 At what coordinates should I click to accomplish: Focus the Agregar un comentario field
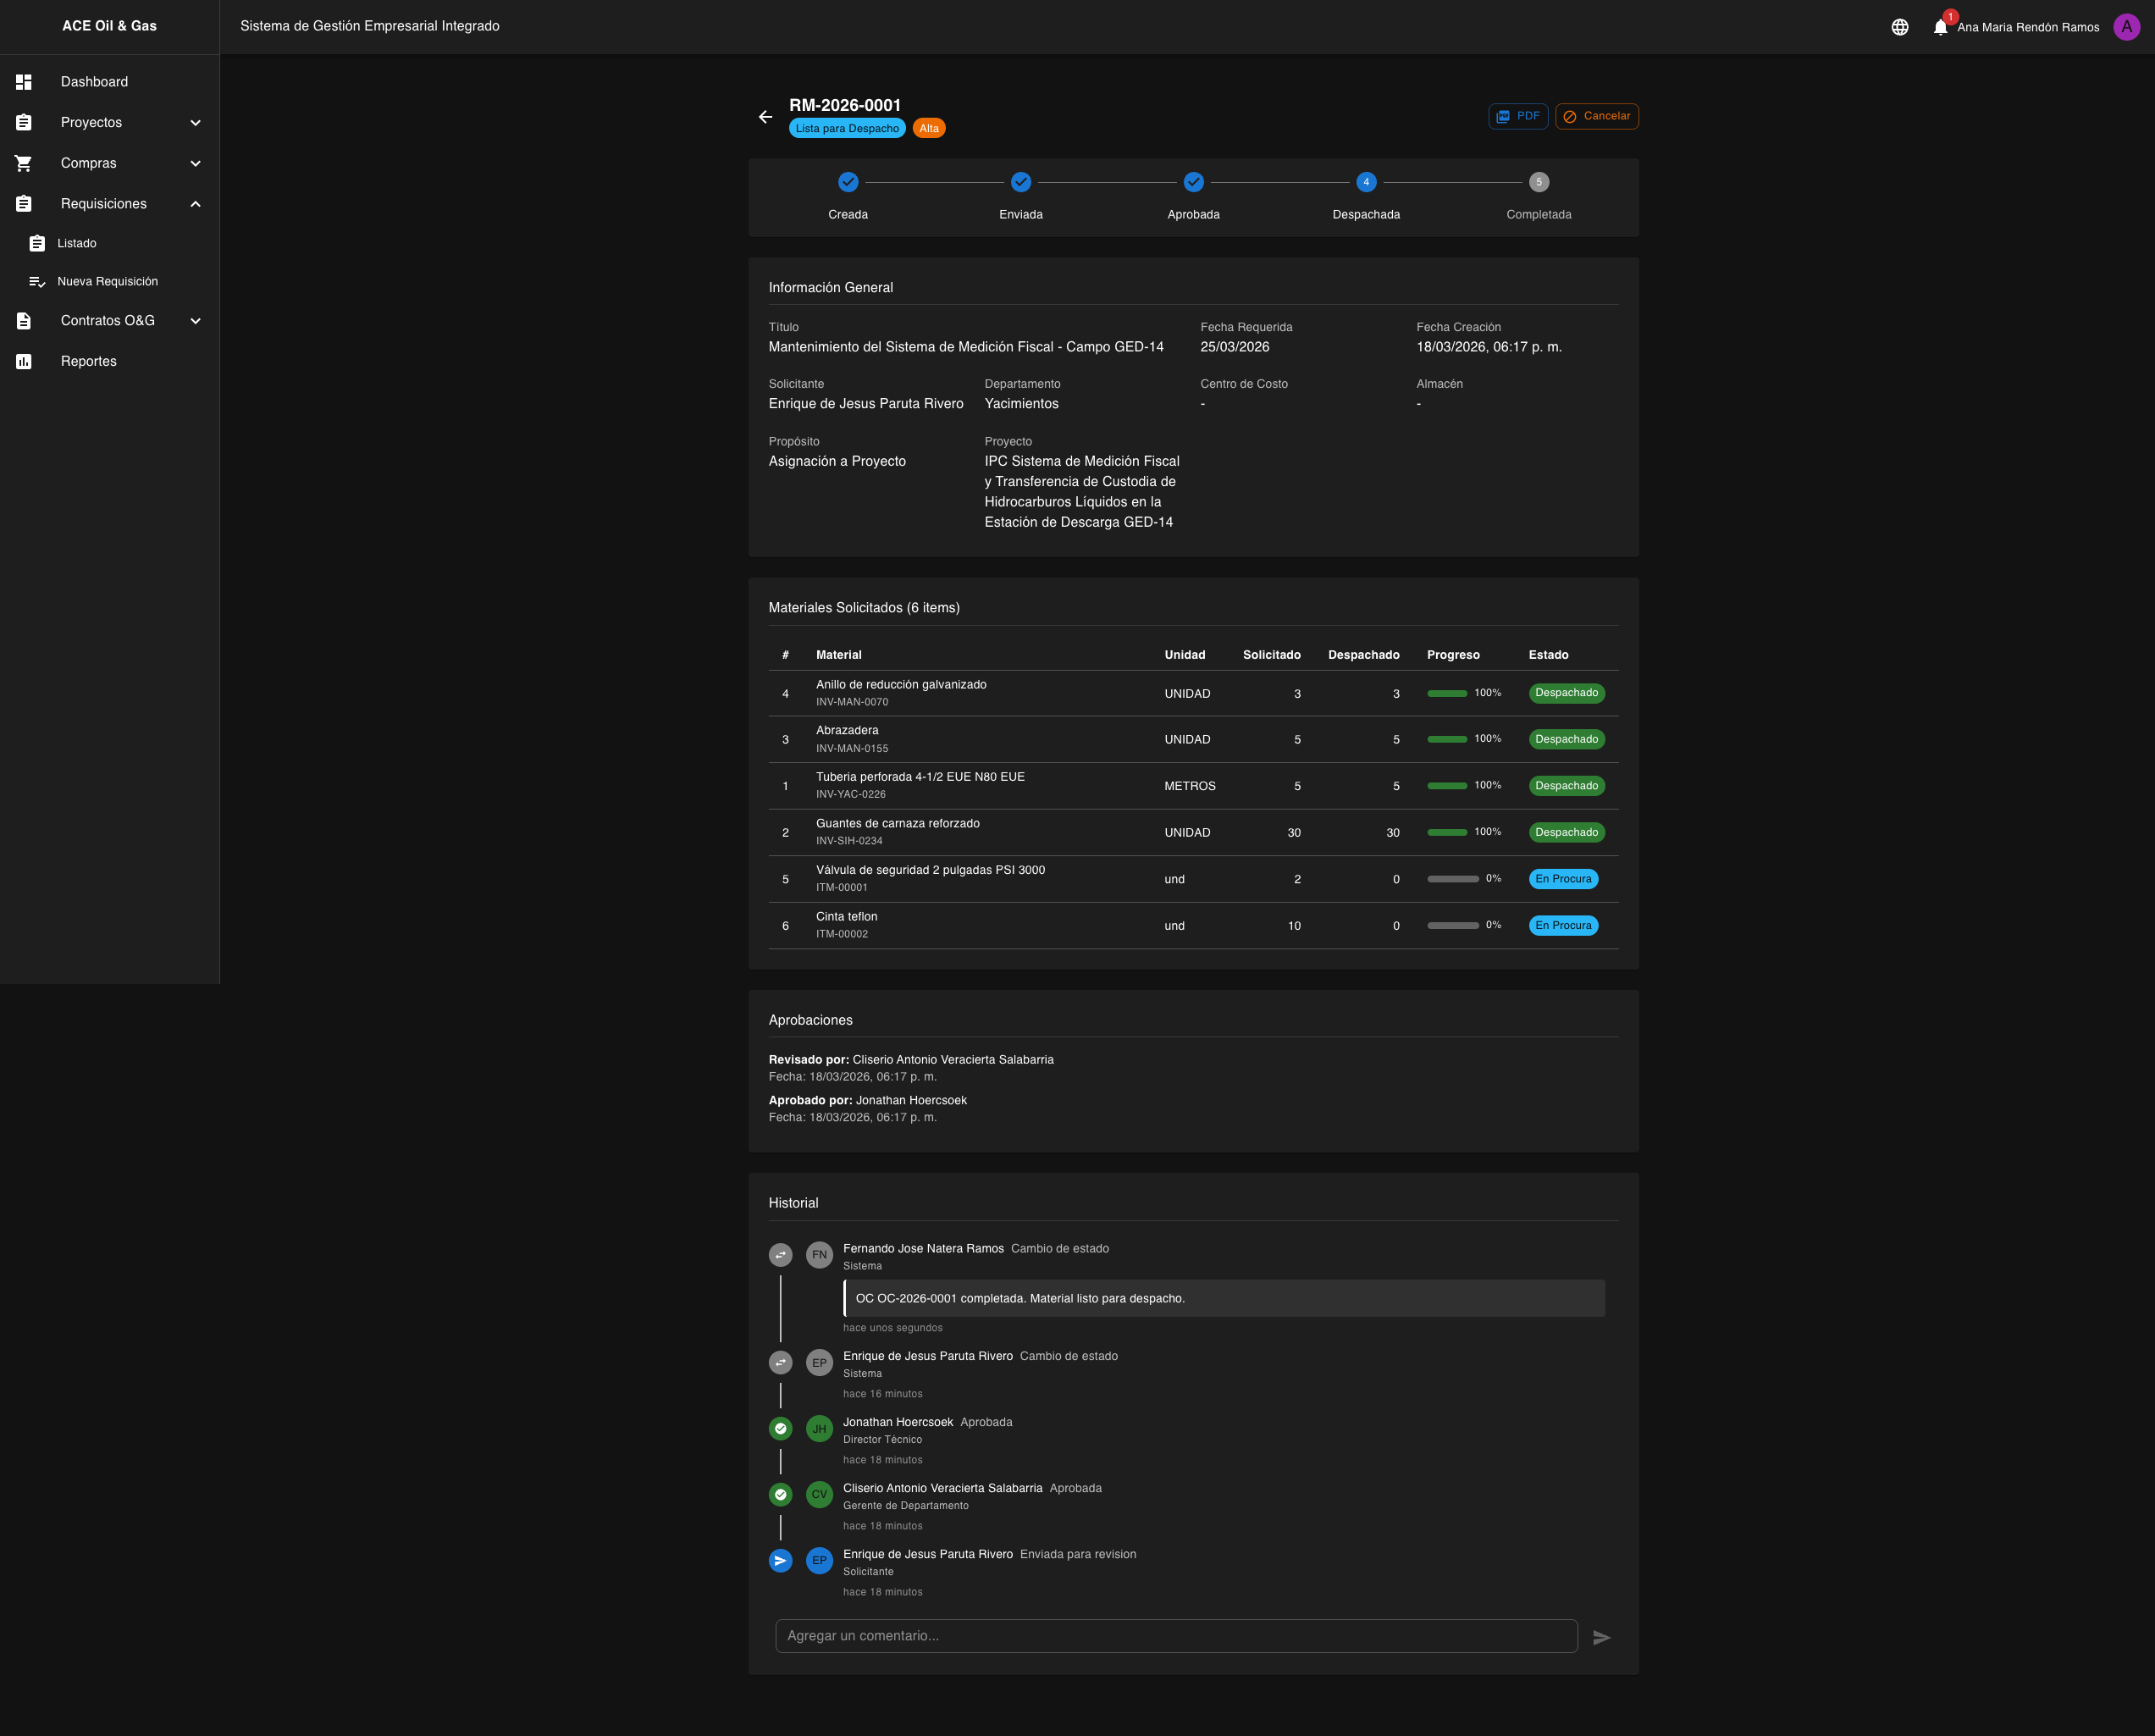pos(1175,1636)
